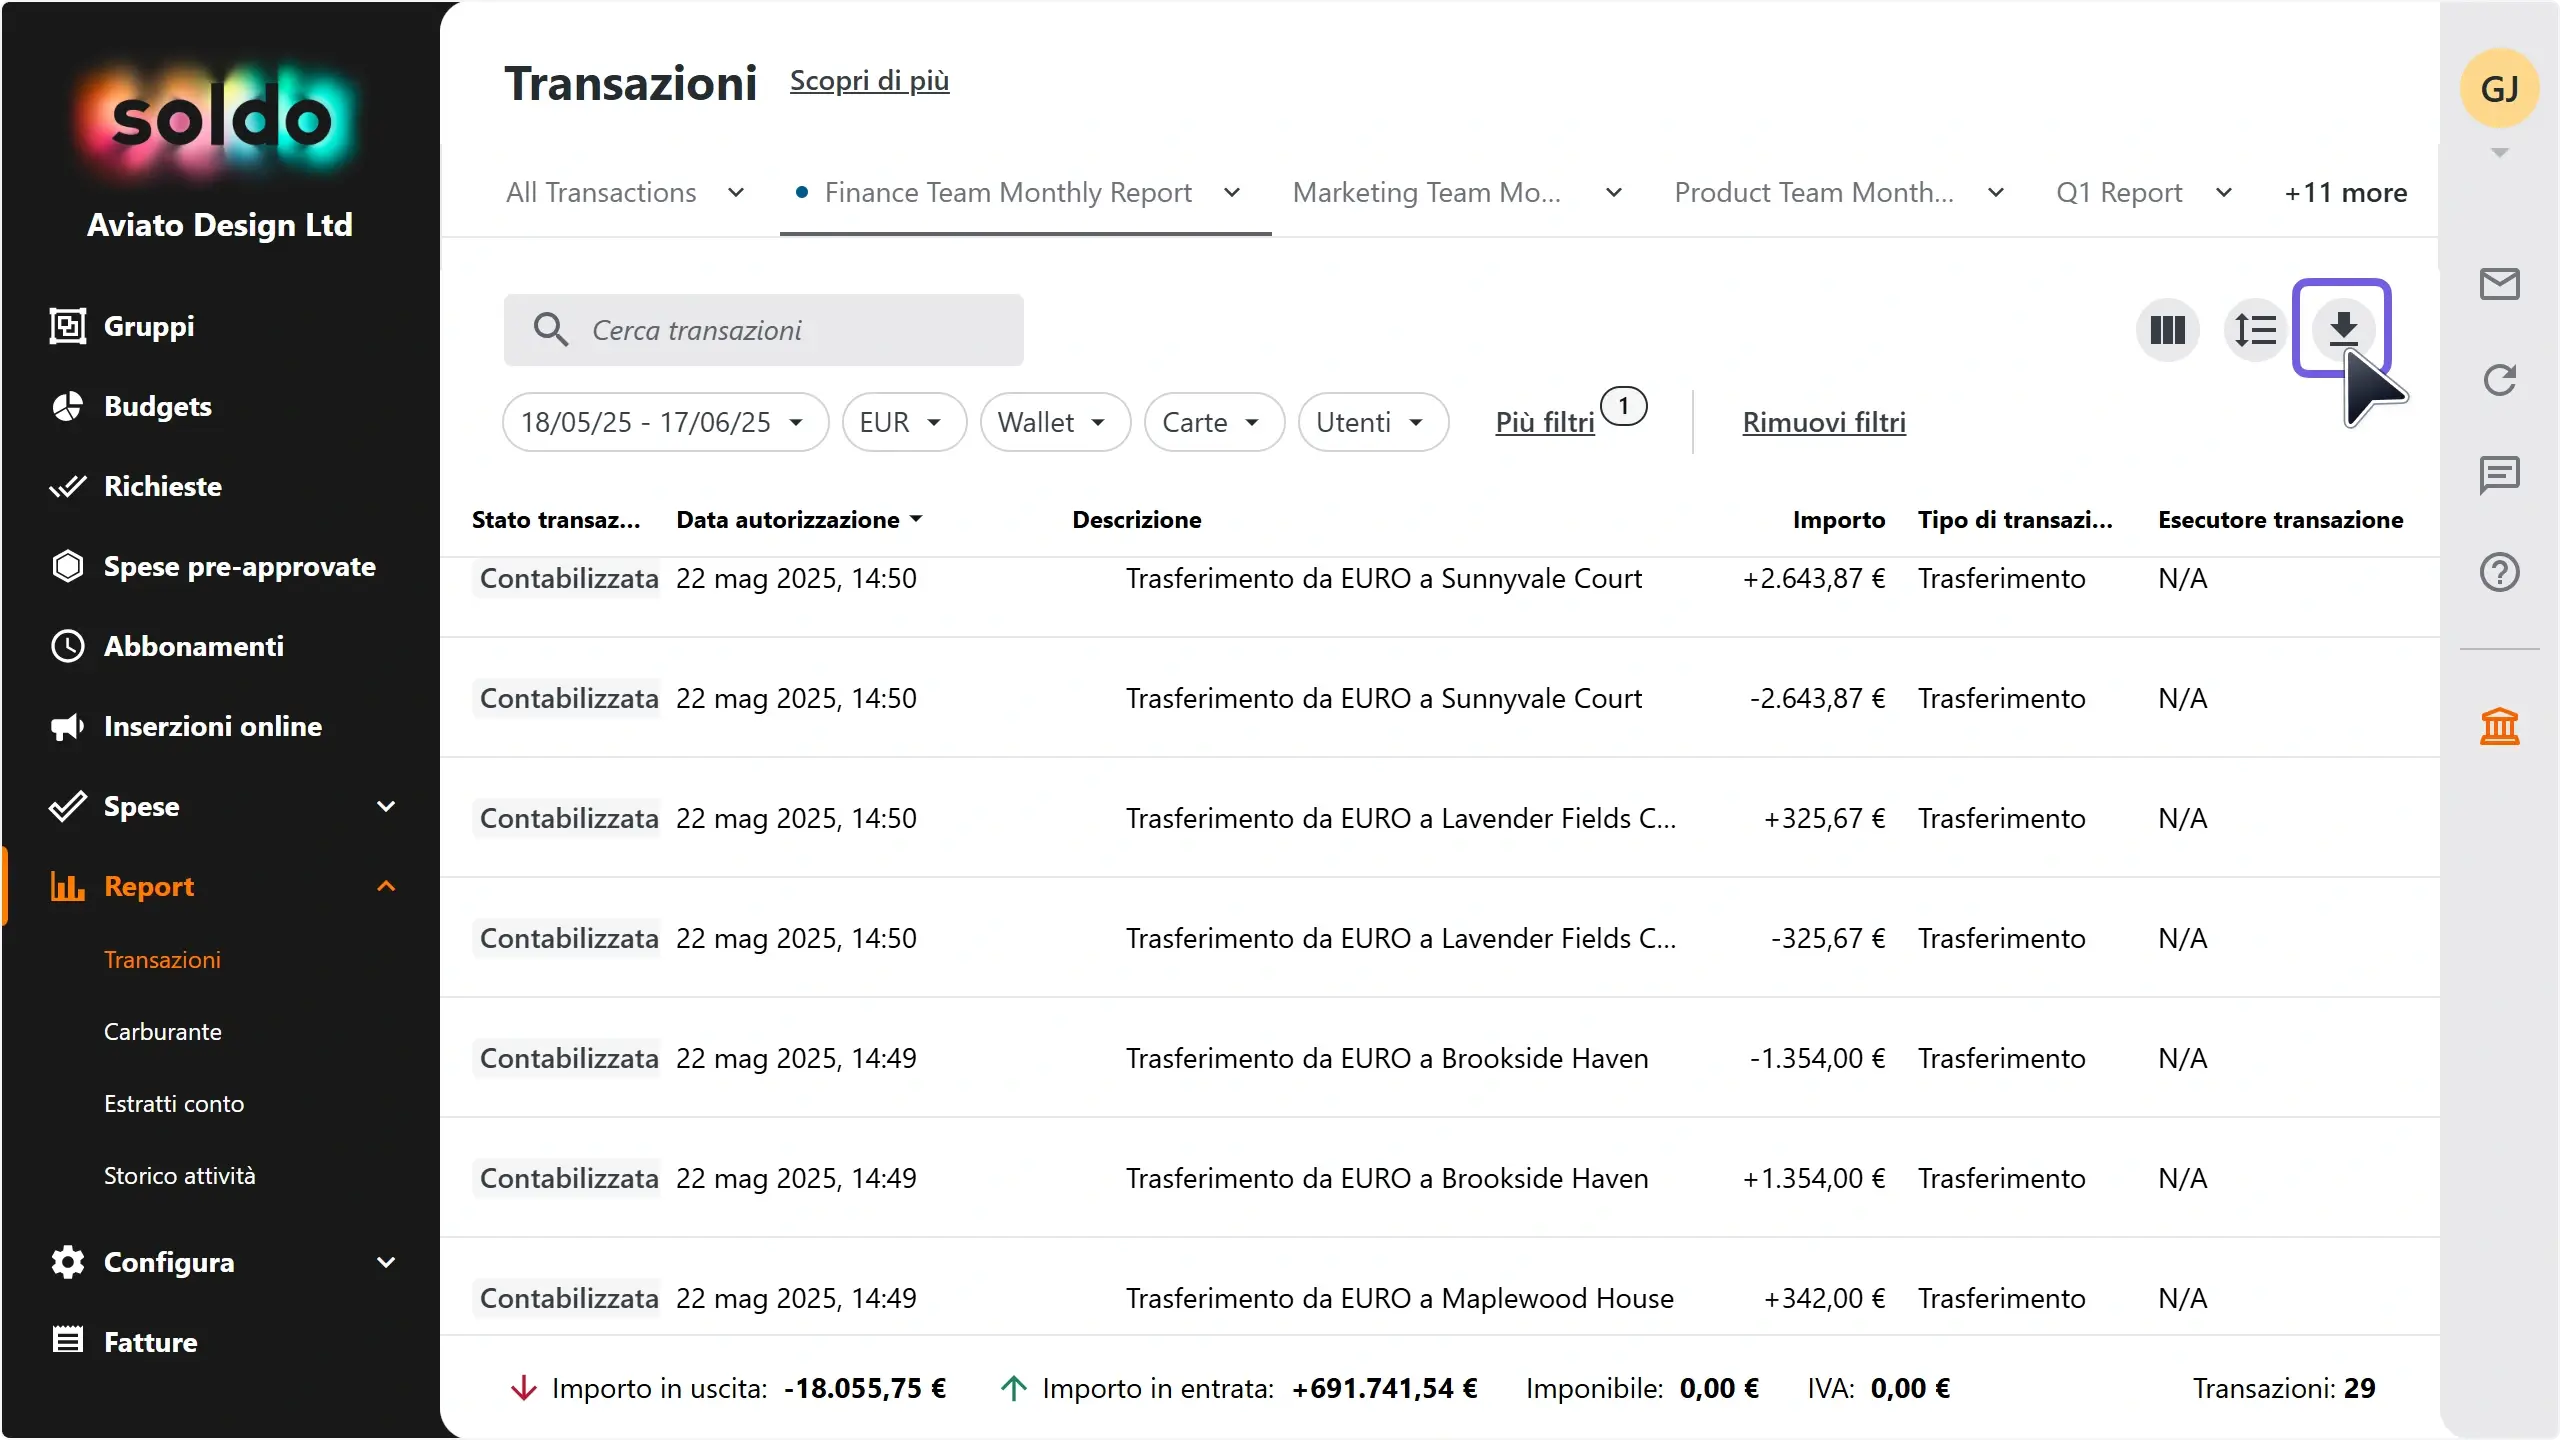Click the search magnifier icon

pos(550,329)
